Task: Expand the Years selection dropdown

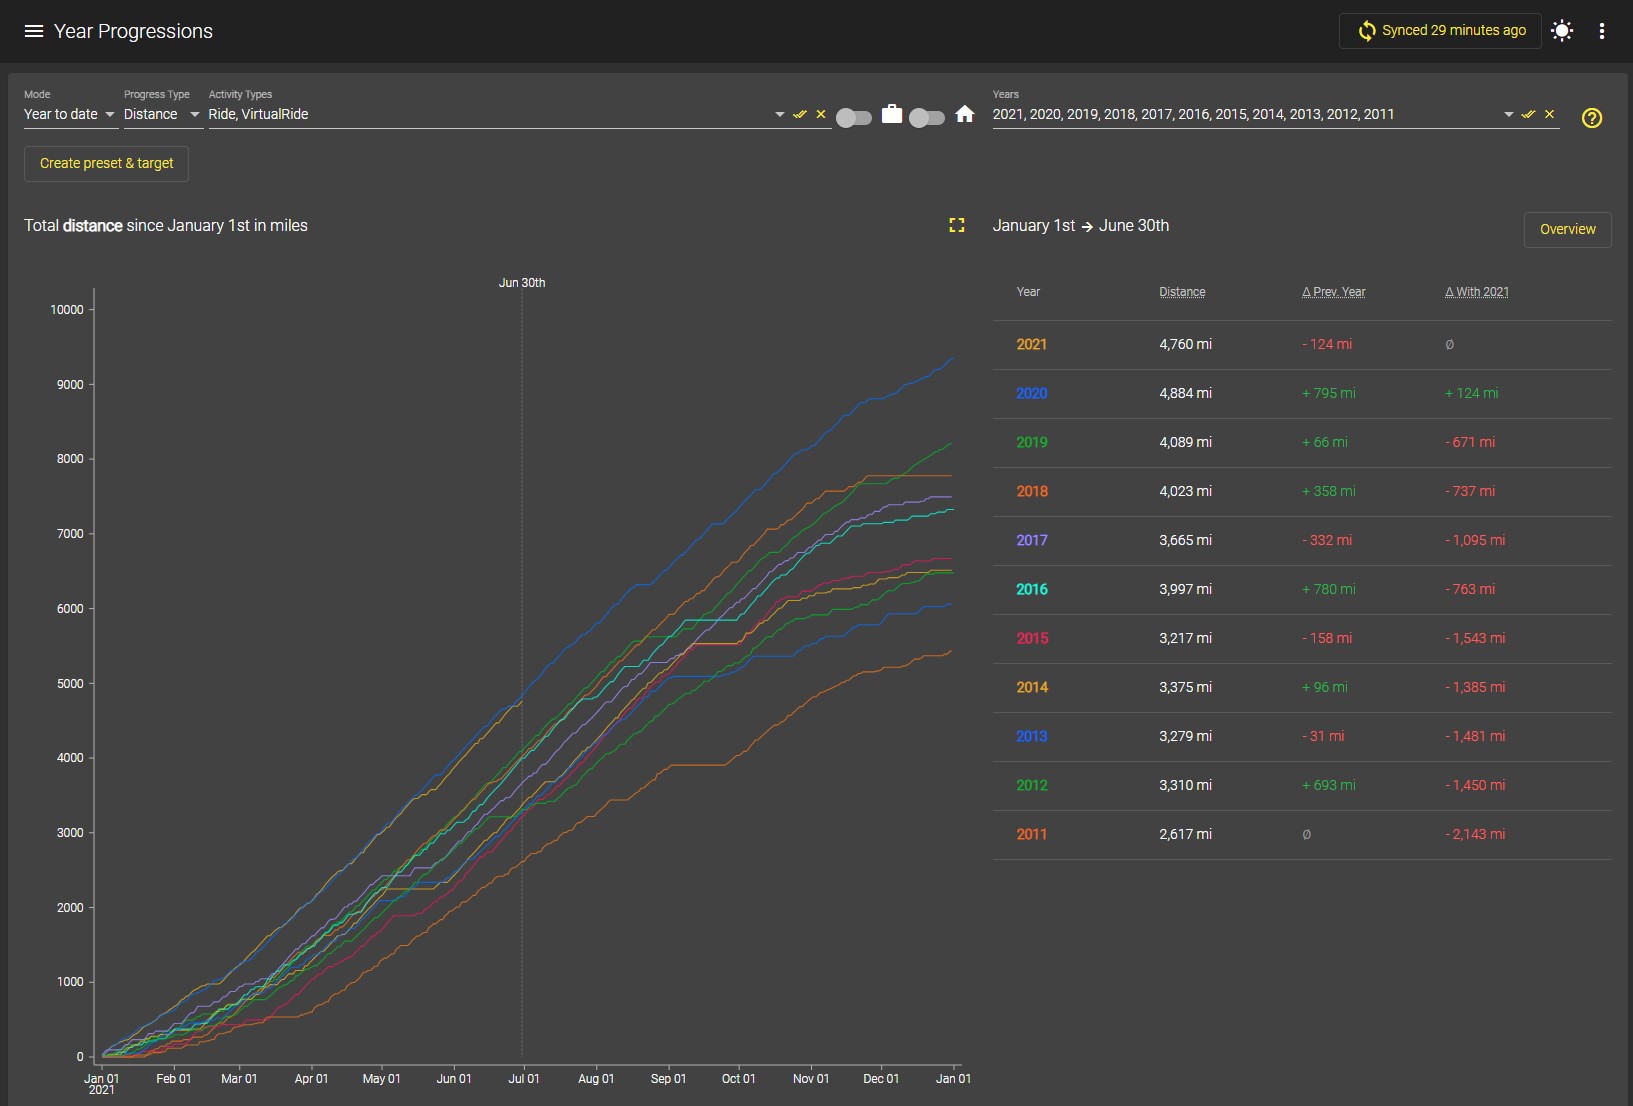Action: point(1509,114)
